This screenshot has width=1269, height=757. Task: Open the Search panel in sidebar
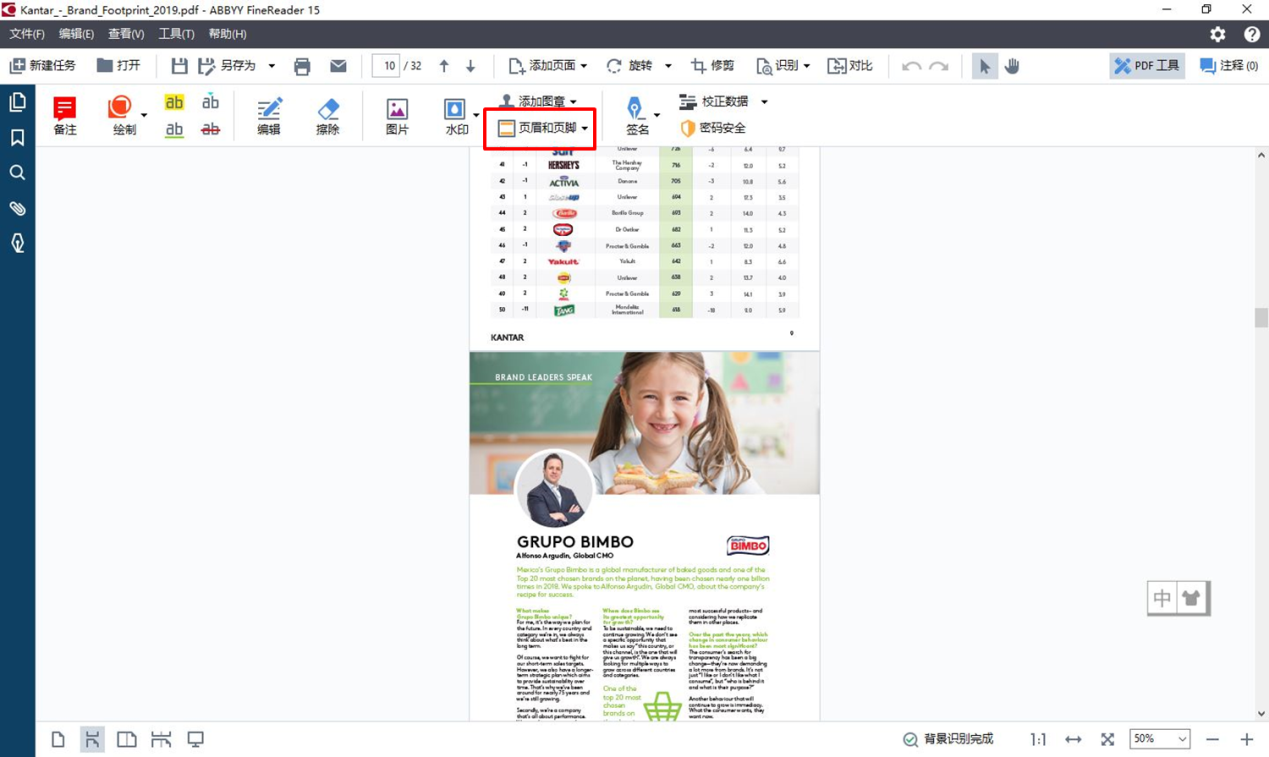(18, 173)
